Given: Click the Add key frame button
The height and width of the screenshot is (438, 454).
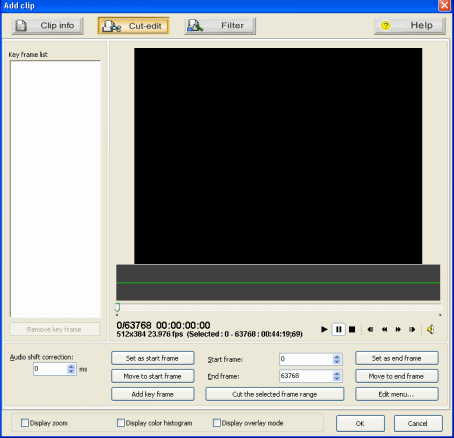Looking at the screenshot, I should [153, 394].
